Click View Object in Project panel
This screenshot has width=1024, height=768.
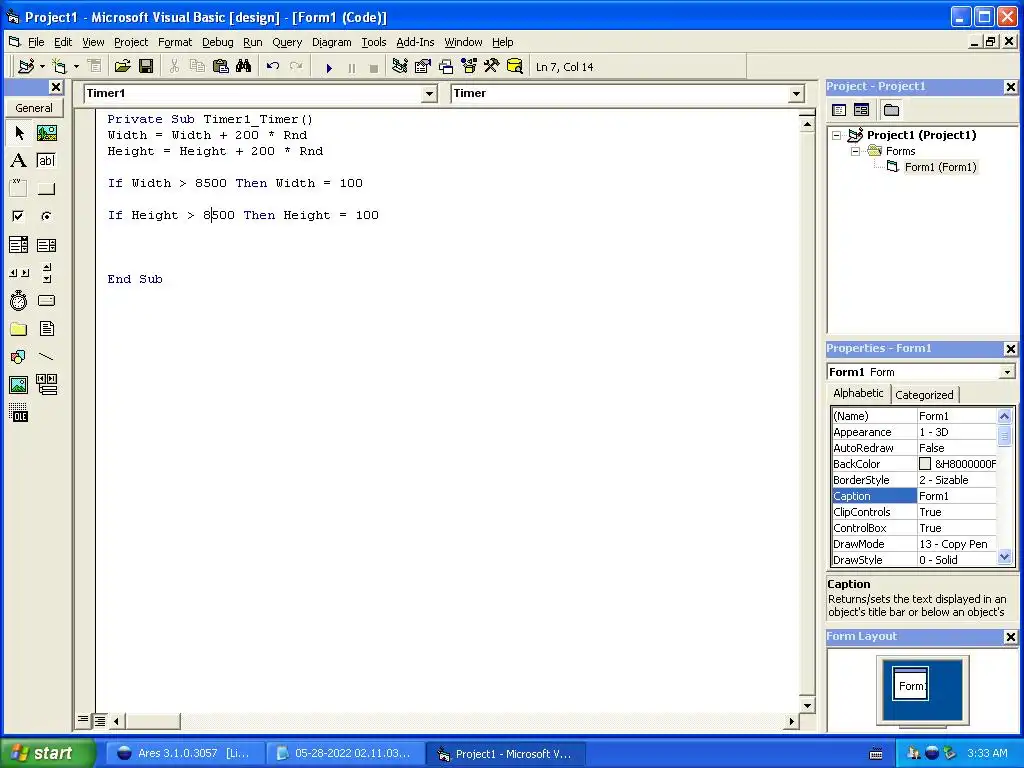pos(861,110)
